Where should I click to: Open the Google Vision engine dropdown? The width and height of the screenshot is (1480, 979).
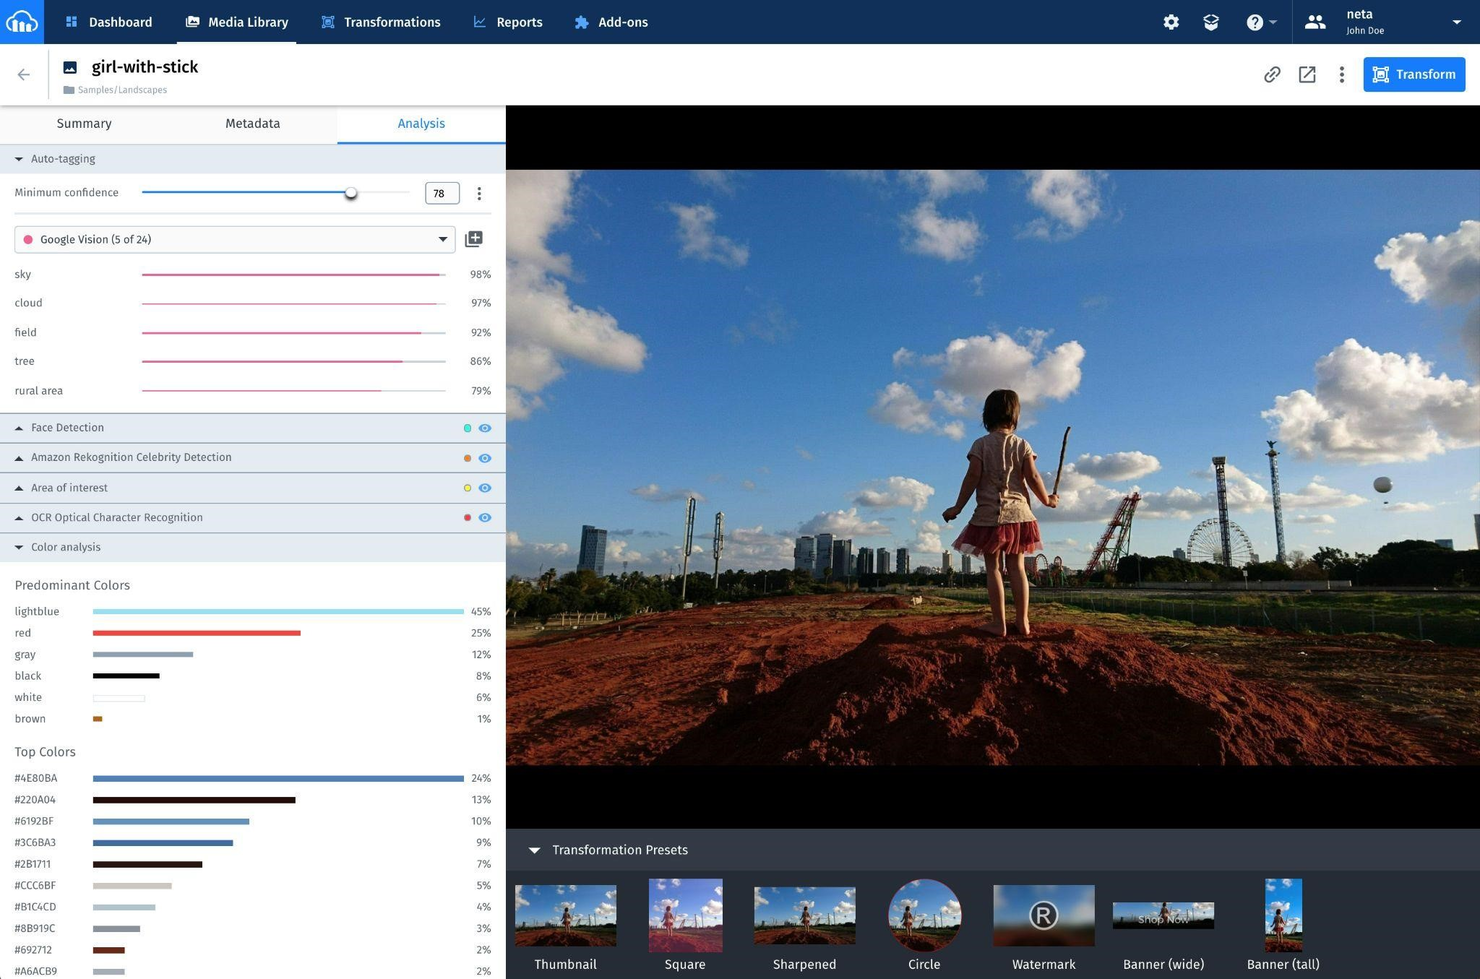click(x=235, y=239)
